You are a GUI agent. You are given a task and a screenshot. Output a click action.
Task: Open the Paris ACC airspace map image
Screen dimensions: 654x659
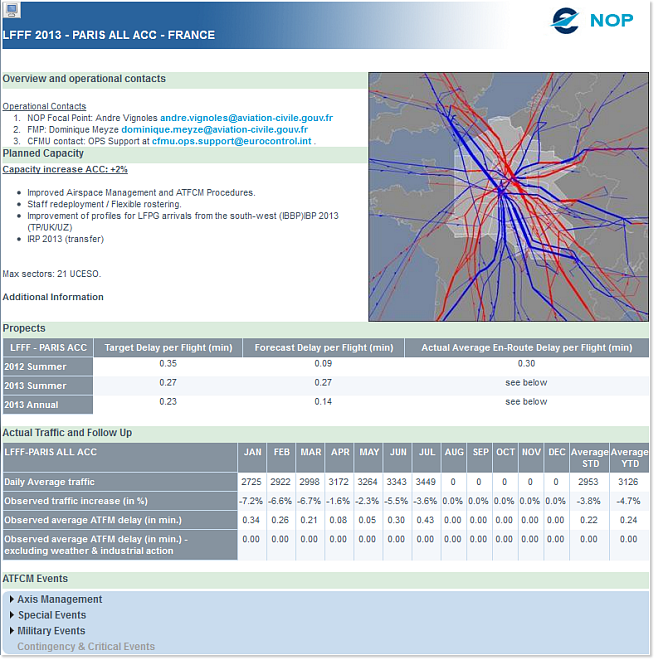(508, 196)
